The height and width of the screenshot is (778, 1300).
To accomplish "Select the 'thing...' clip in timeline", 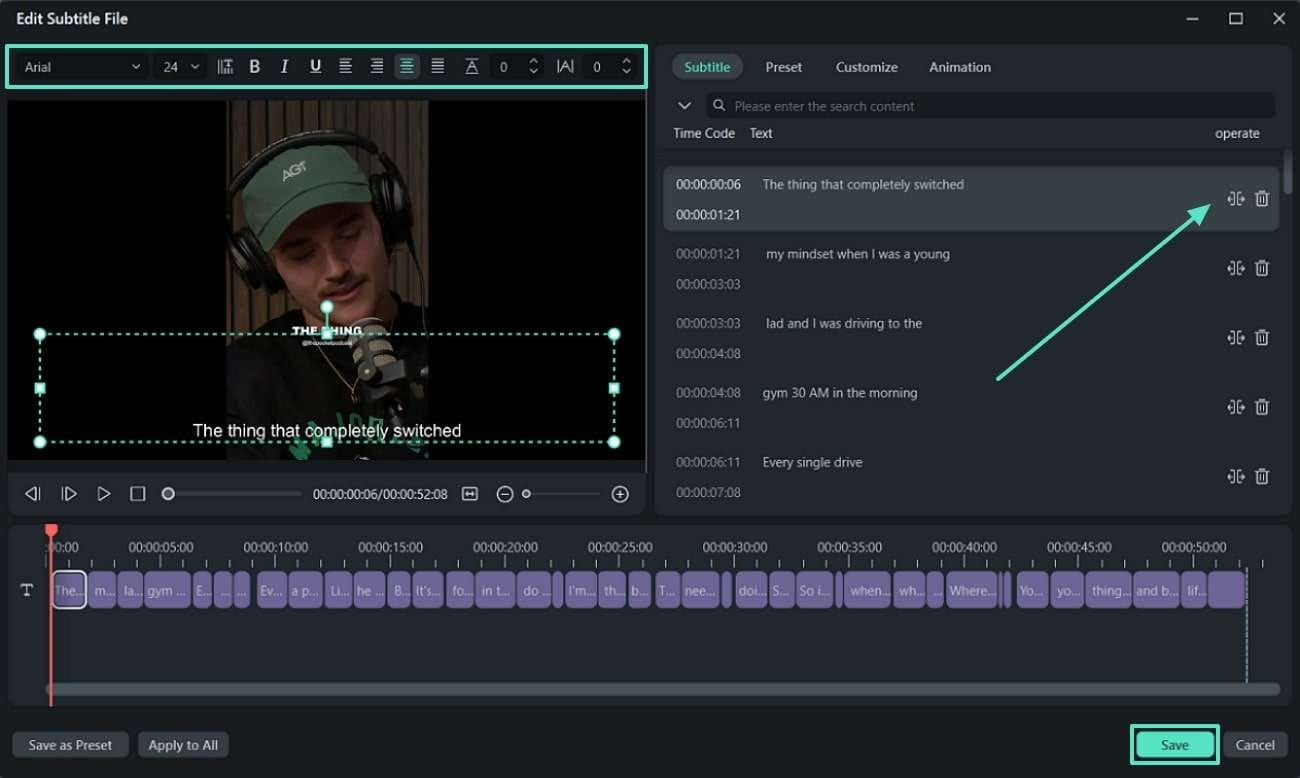I will [1110, 590].
